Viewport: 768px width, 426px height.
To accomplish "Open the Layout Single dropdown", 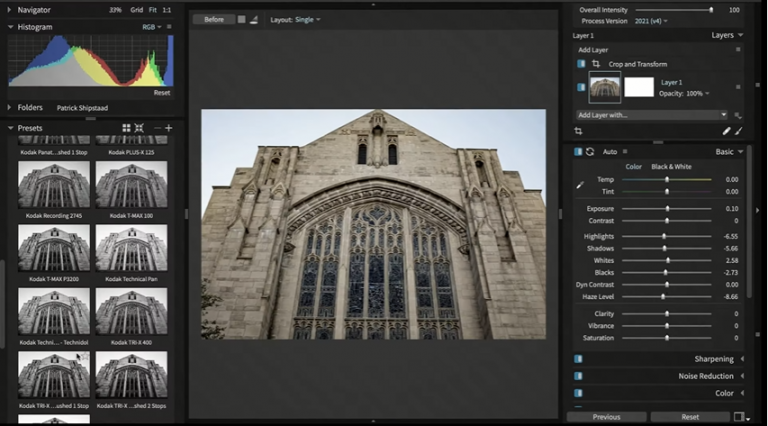I will pos(308,20).
